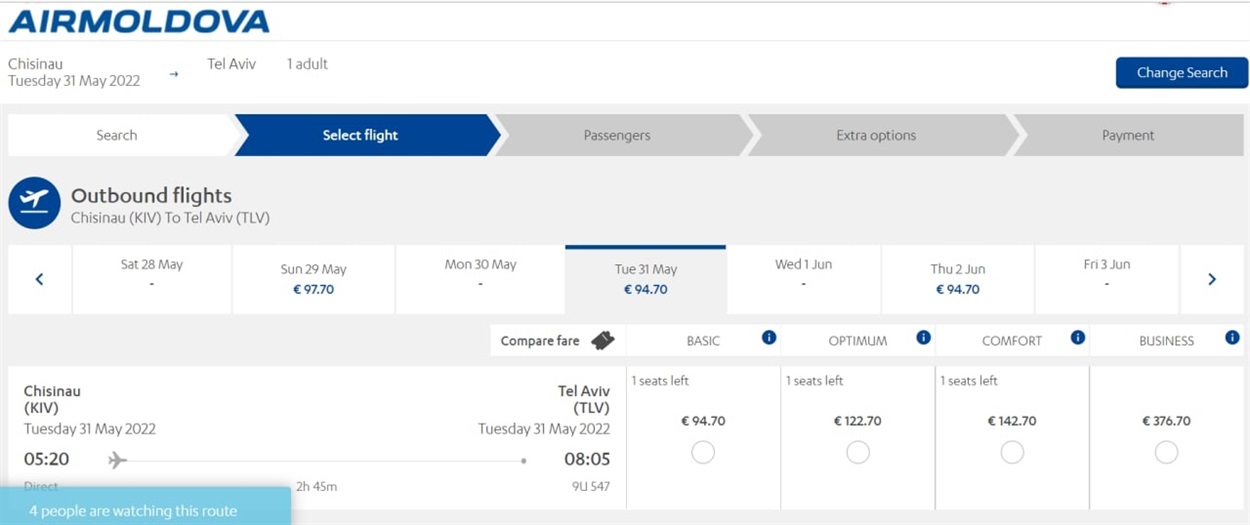This screenshot has width=1250, height=525.
Task: Choose the Thu 2 Jun €94.70 tab
Action: pos(958,279)
